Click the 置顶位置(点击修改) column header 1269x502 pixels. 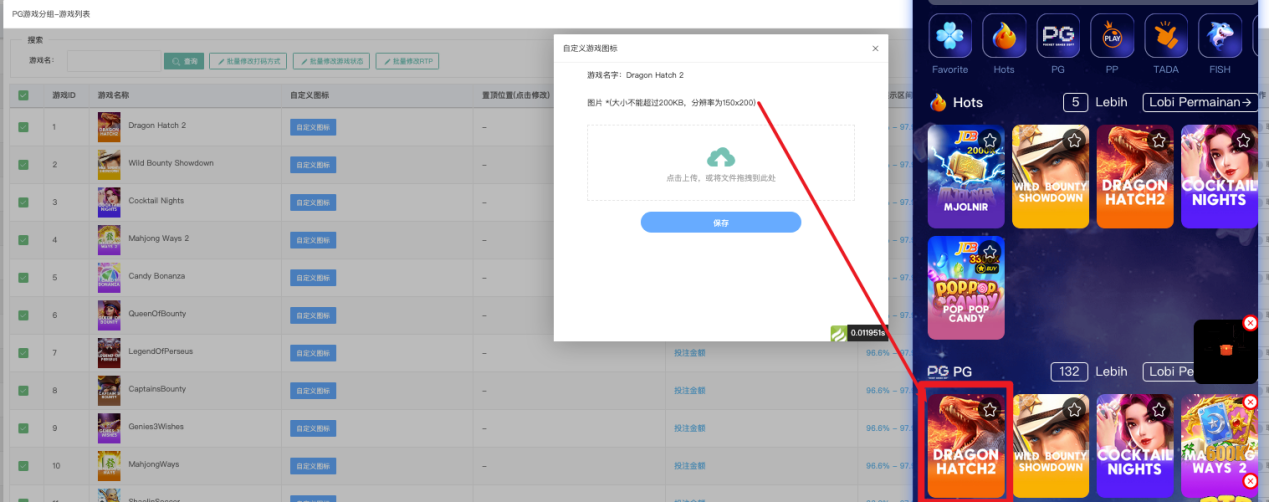516,95
